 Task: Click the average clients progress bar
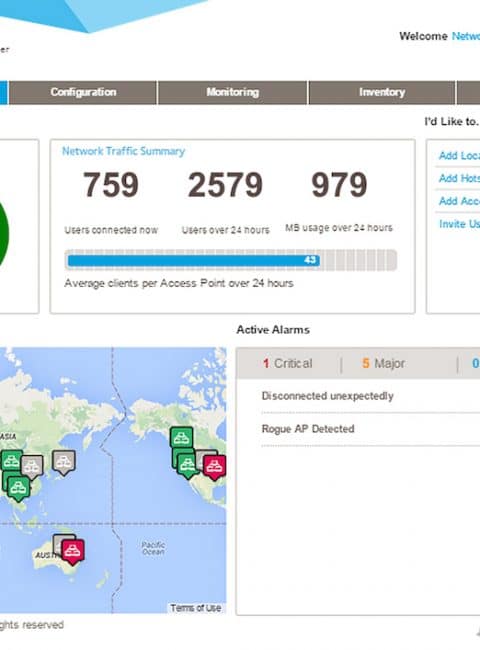(230, 260)
